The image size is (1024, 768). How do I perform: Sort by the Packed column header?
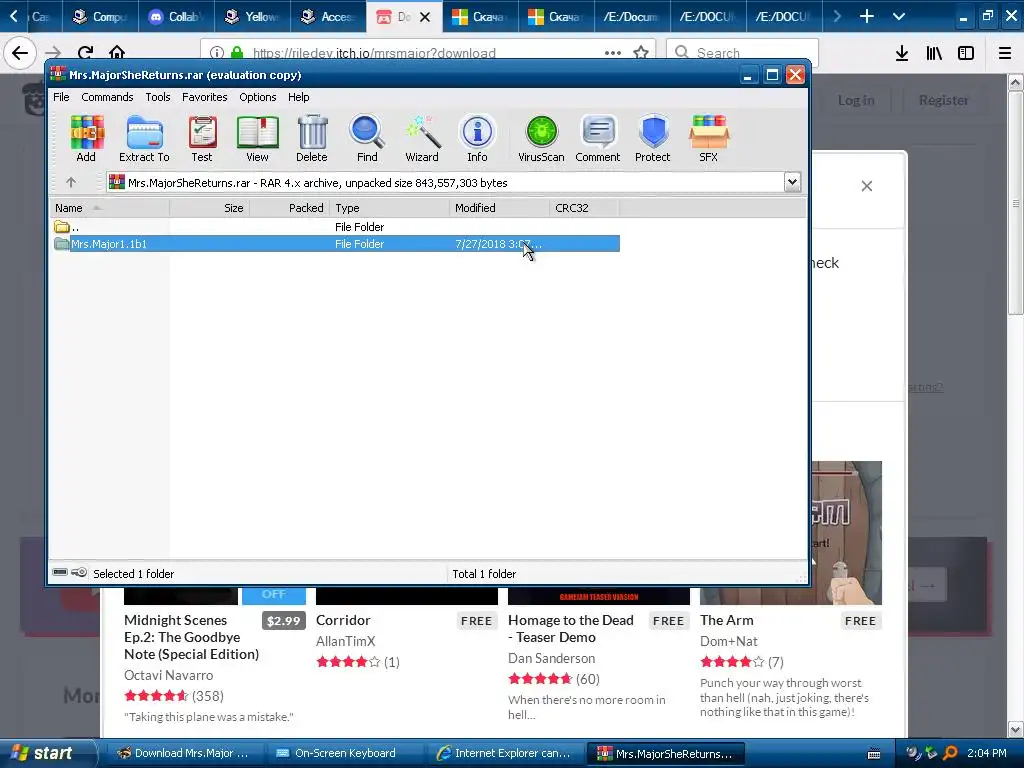coord(289,208)
